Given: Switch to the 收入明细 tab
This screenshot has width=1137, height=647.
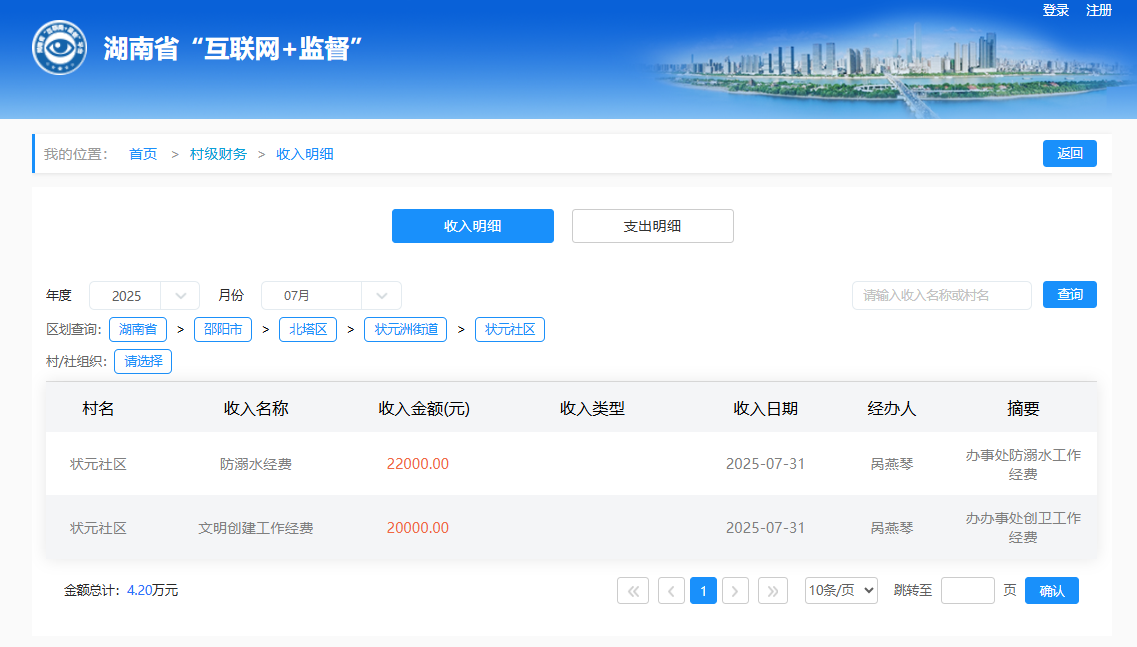Looking at the screenshot, I should (x=472, y=226).
